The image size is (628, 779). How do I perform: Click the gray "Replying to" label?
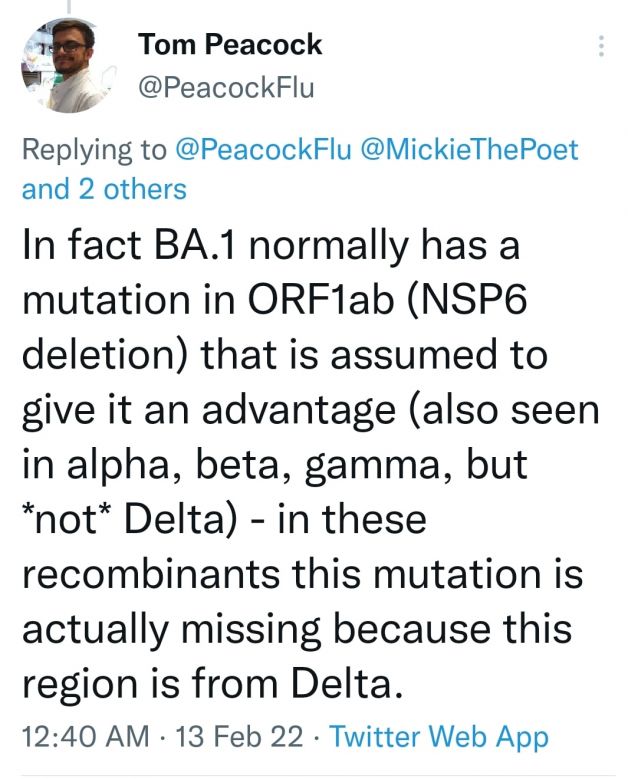coord(94,150)
